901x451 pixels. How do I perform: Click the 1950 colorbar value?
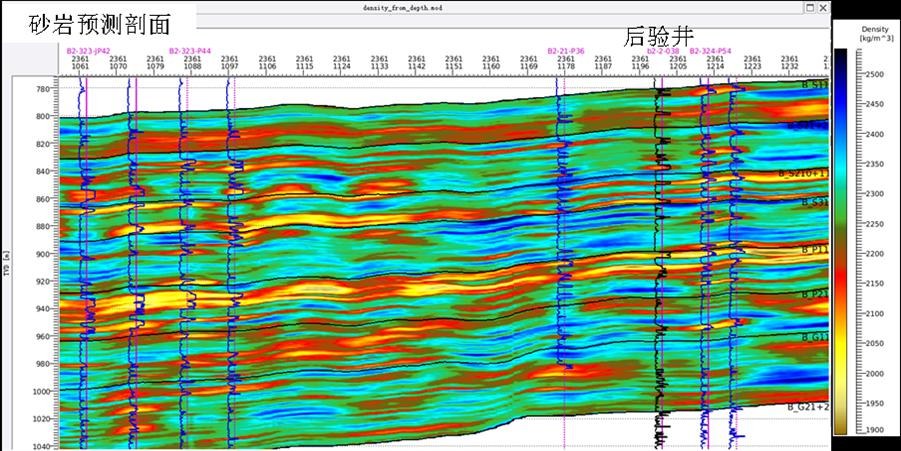click(876, 403)
